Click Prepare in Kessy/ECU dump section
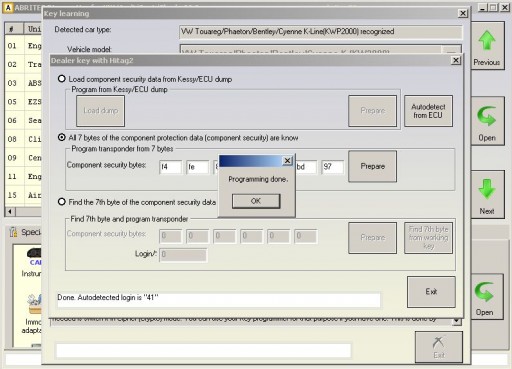The image size is (512, 369). pos(373,111)
